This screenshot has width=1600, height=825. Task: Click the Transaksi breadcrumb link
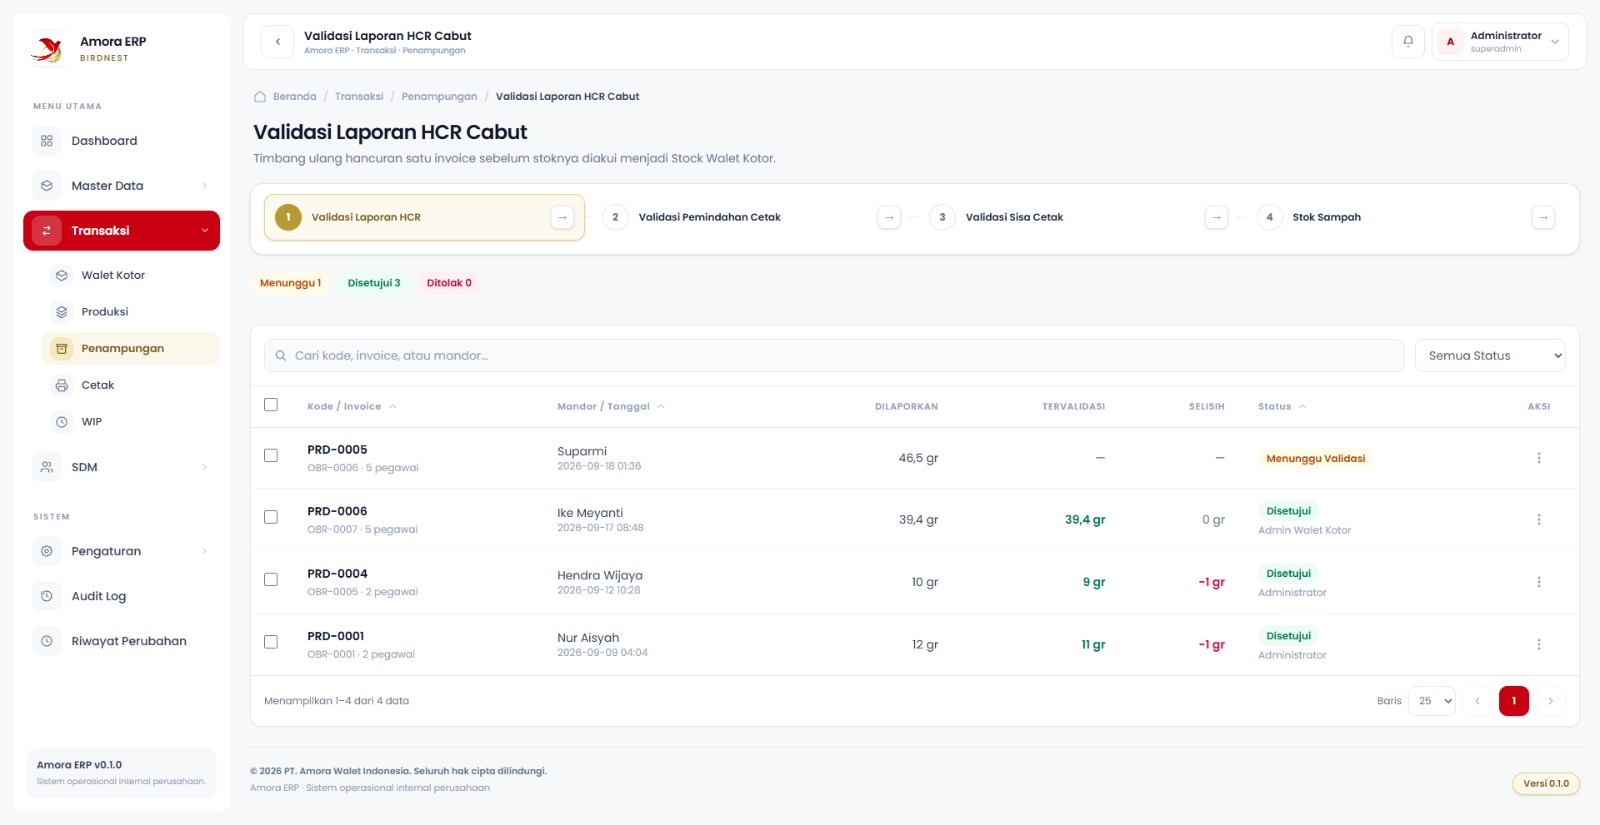359,97
